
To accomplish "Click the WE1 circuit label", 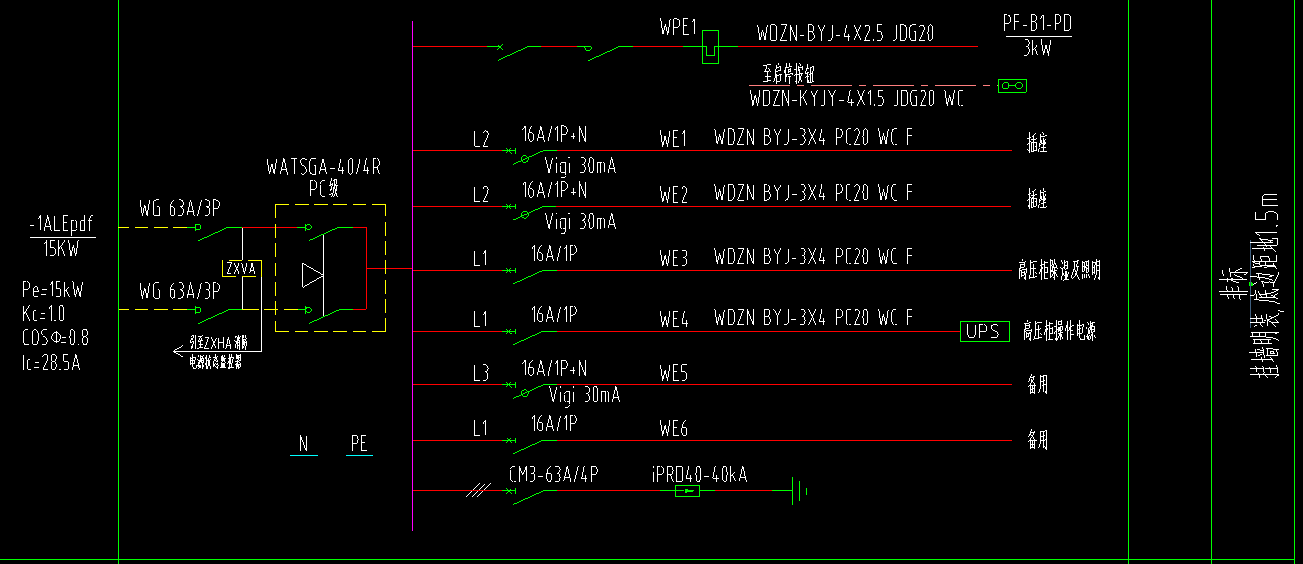I will point(673,139).
